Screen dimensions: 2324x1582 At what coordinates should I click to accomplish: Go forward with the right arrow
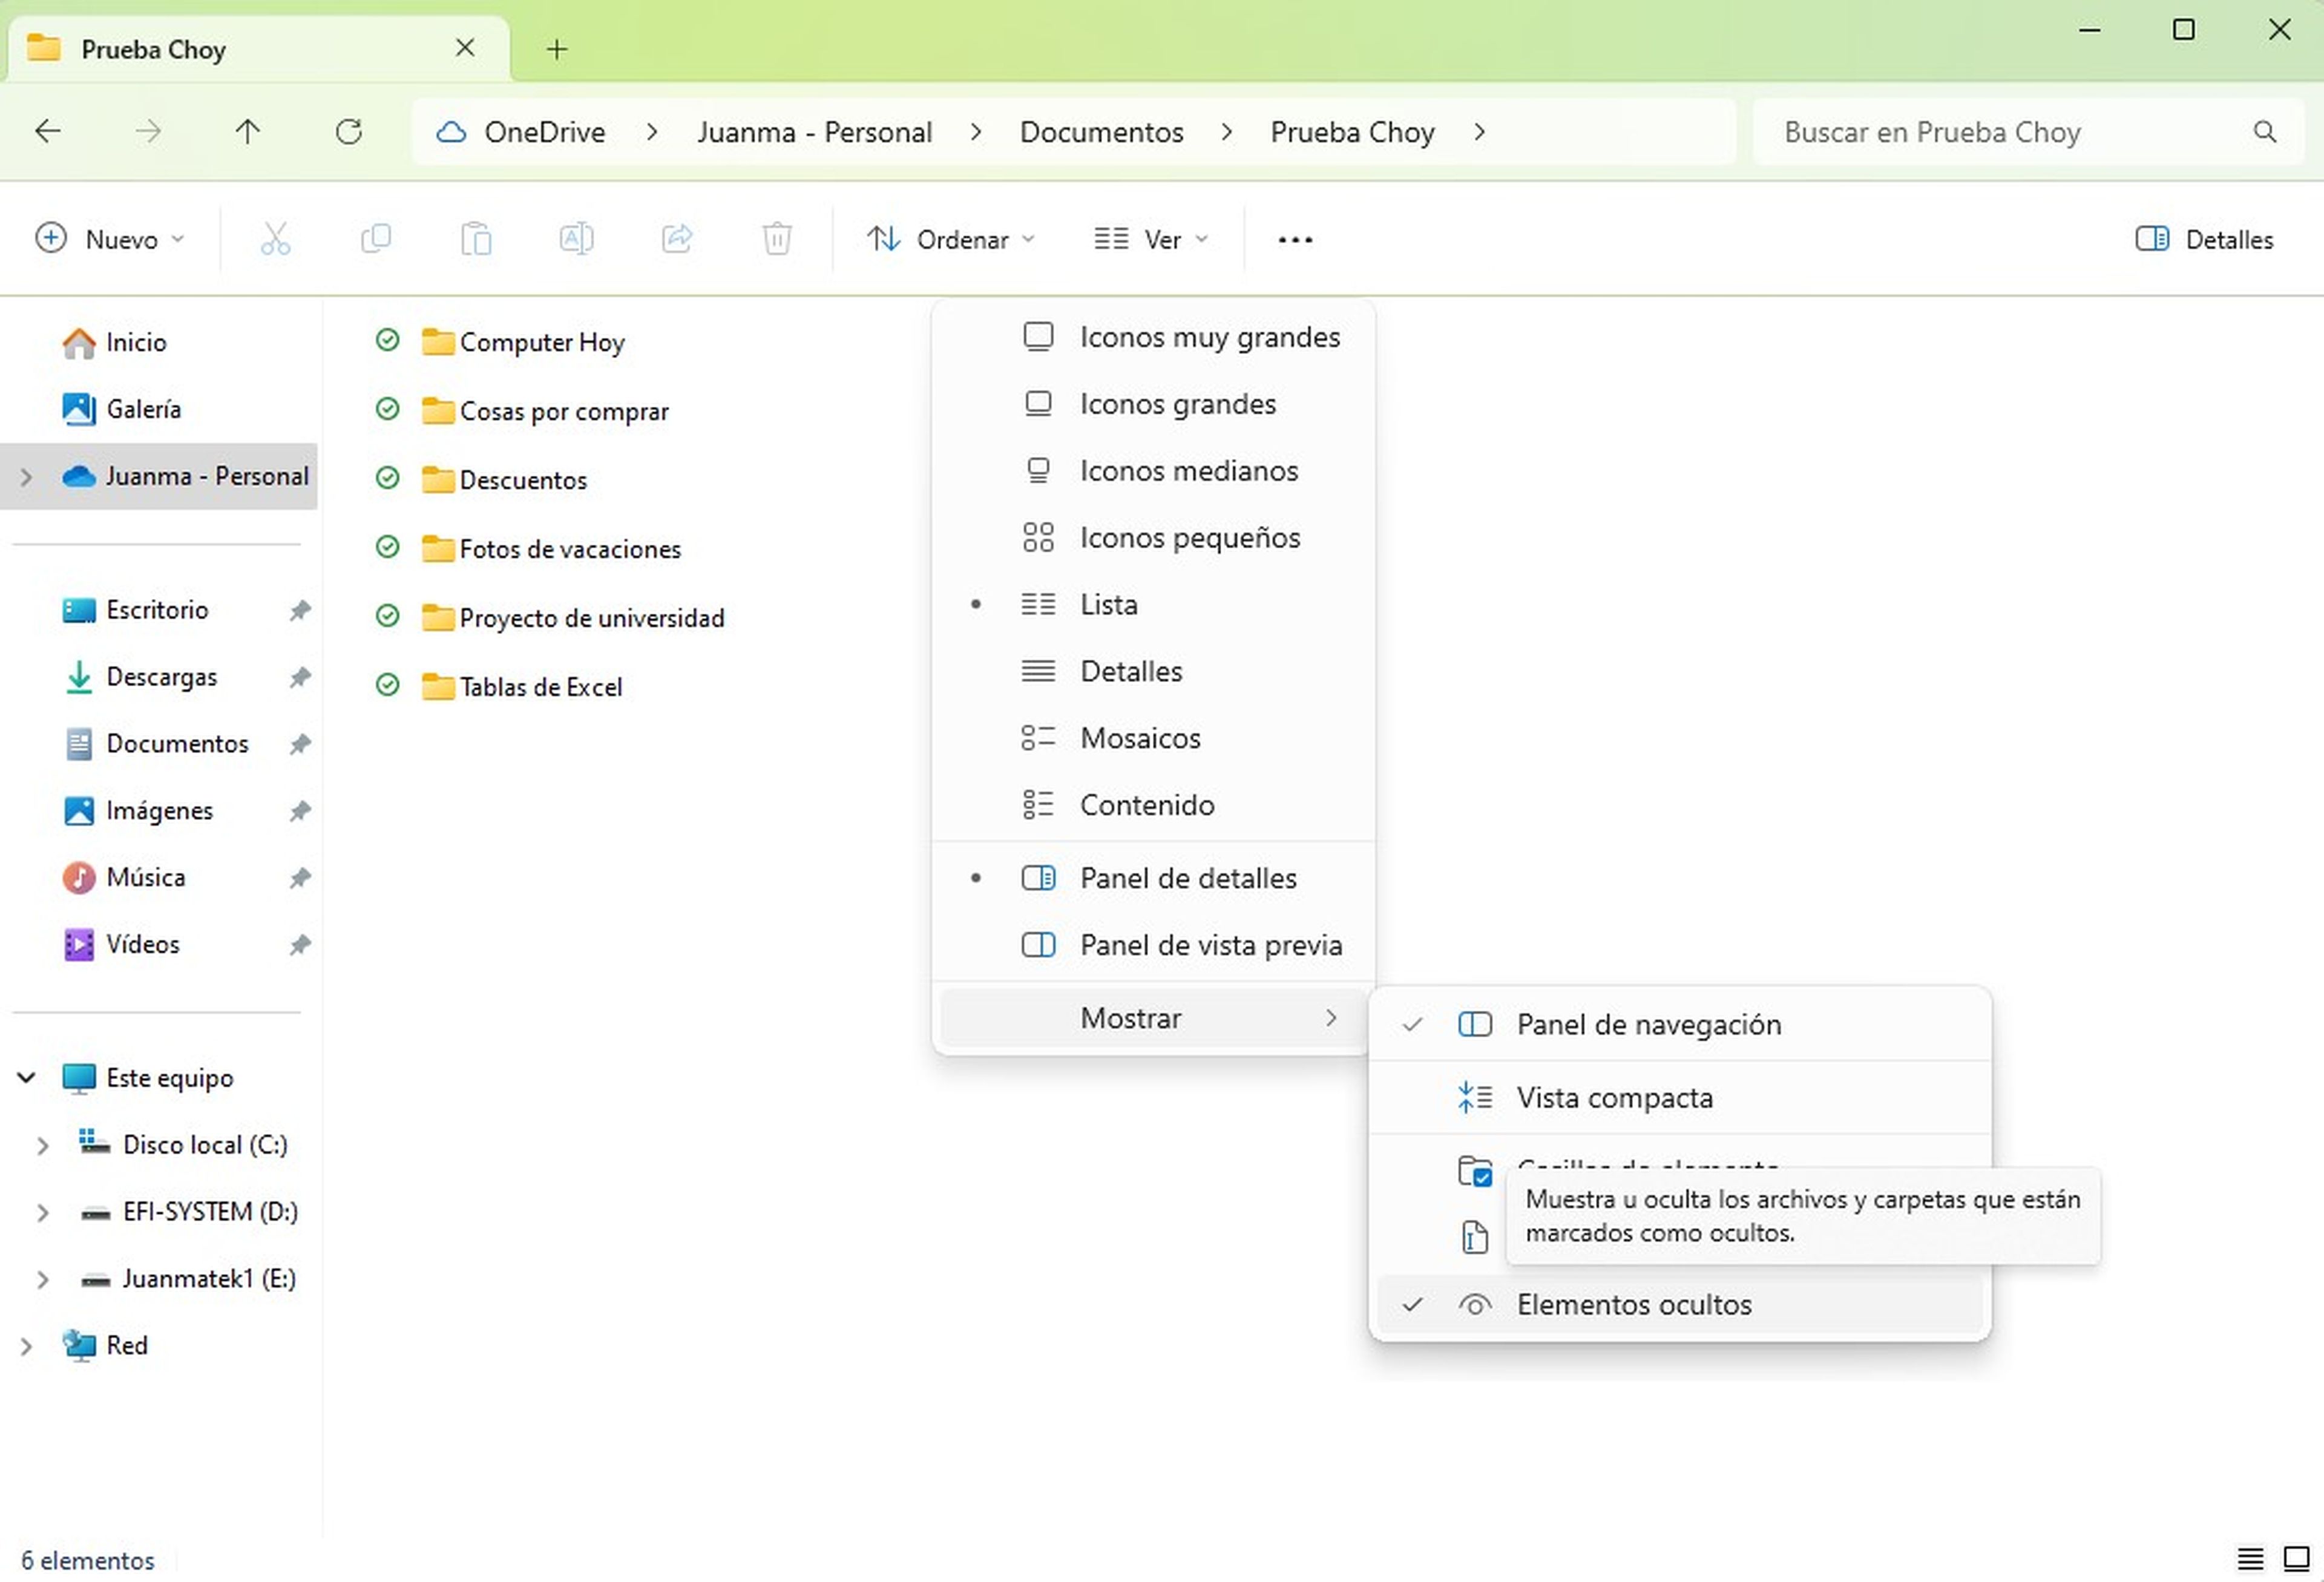pyautogui.click(x=148, y=131)
